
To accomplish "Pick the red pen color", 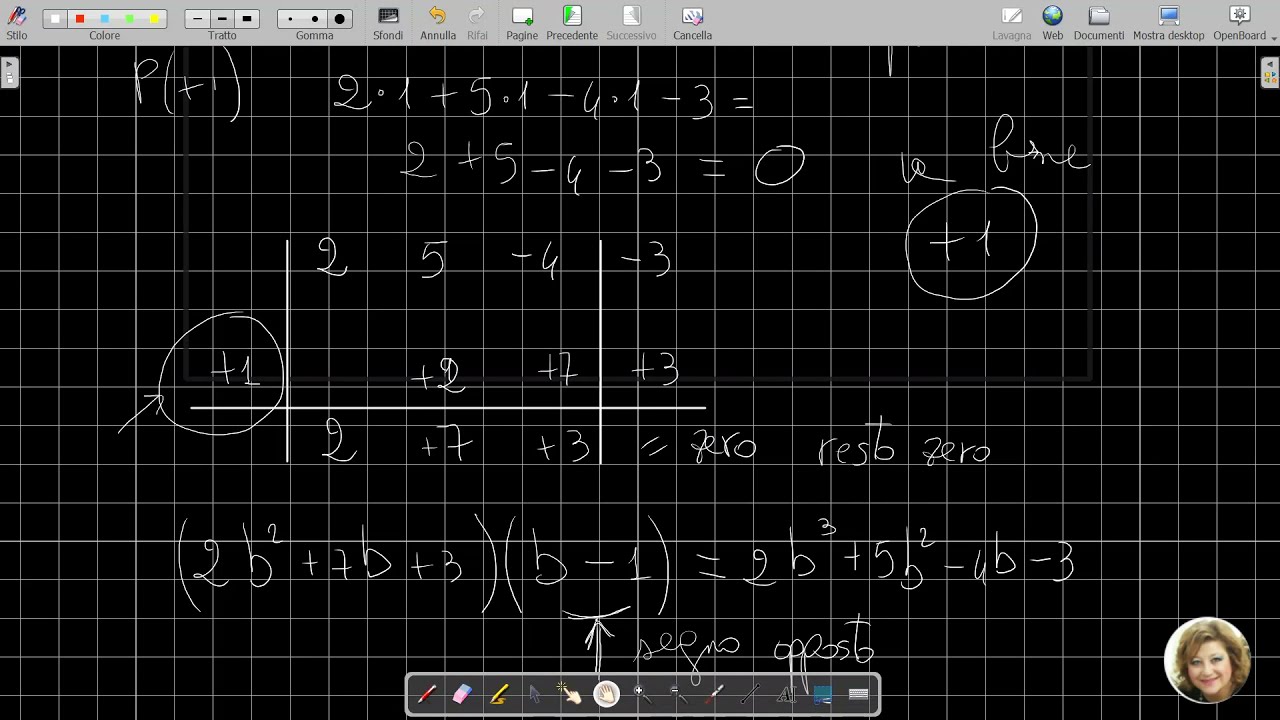I will tap(80, 19).
